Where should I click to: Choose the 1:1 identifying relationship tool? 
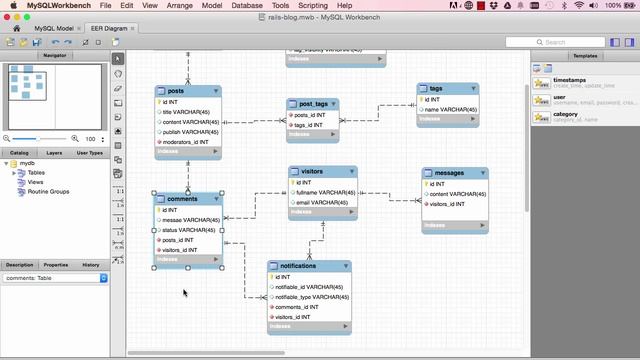point(118,219)
